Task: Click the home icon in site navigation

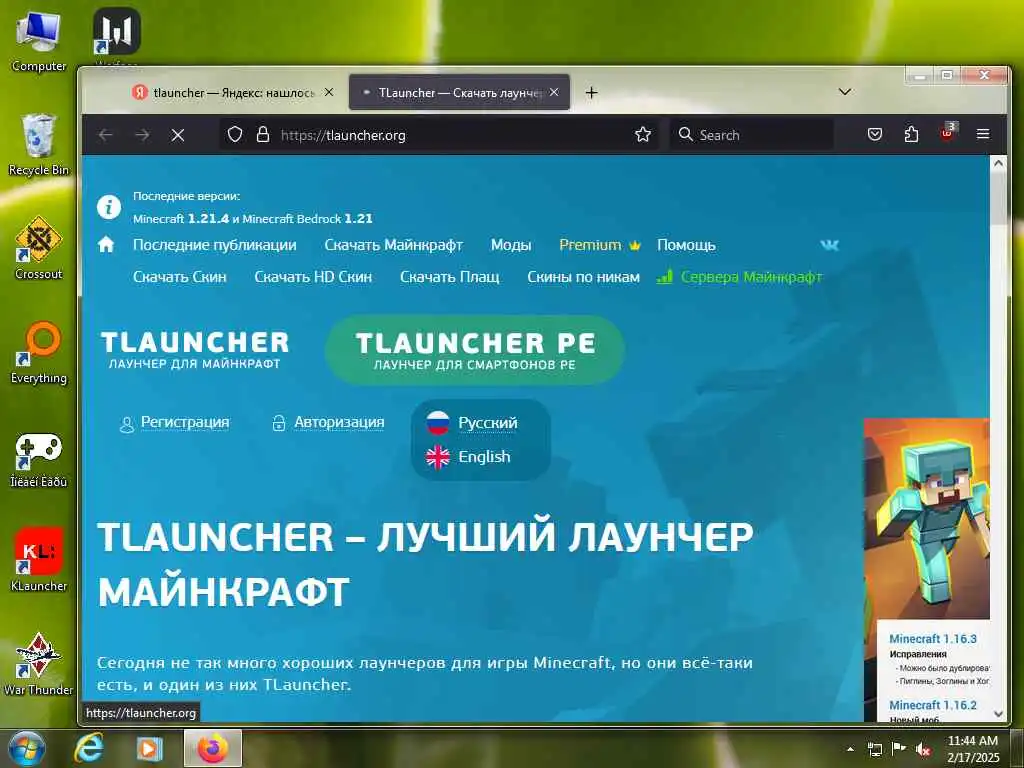Action: click(x=106, y=245)
